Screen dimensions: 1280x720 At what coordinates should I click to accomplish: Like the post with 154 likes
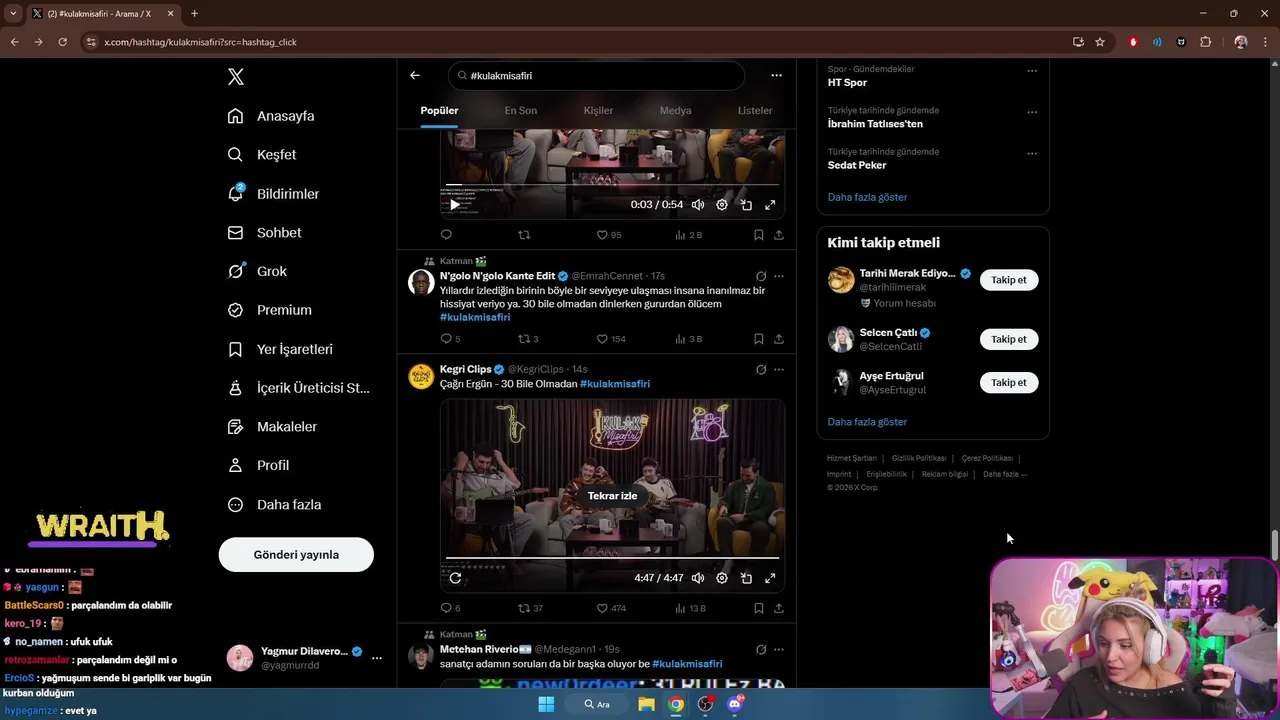click(610, 339)
